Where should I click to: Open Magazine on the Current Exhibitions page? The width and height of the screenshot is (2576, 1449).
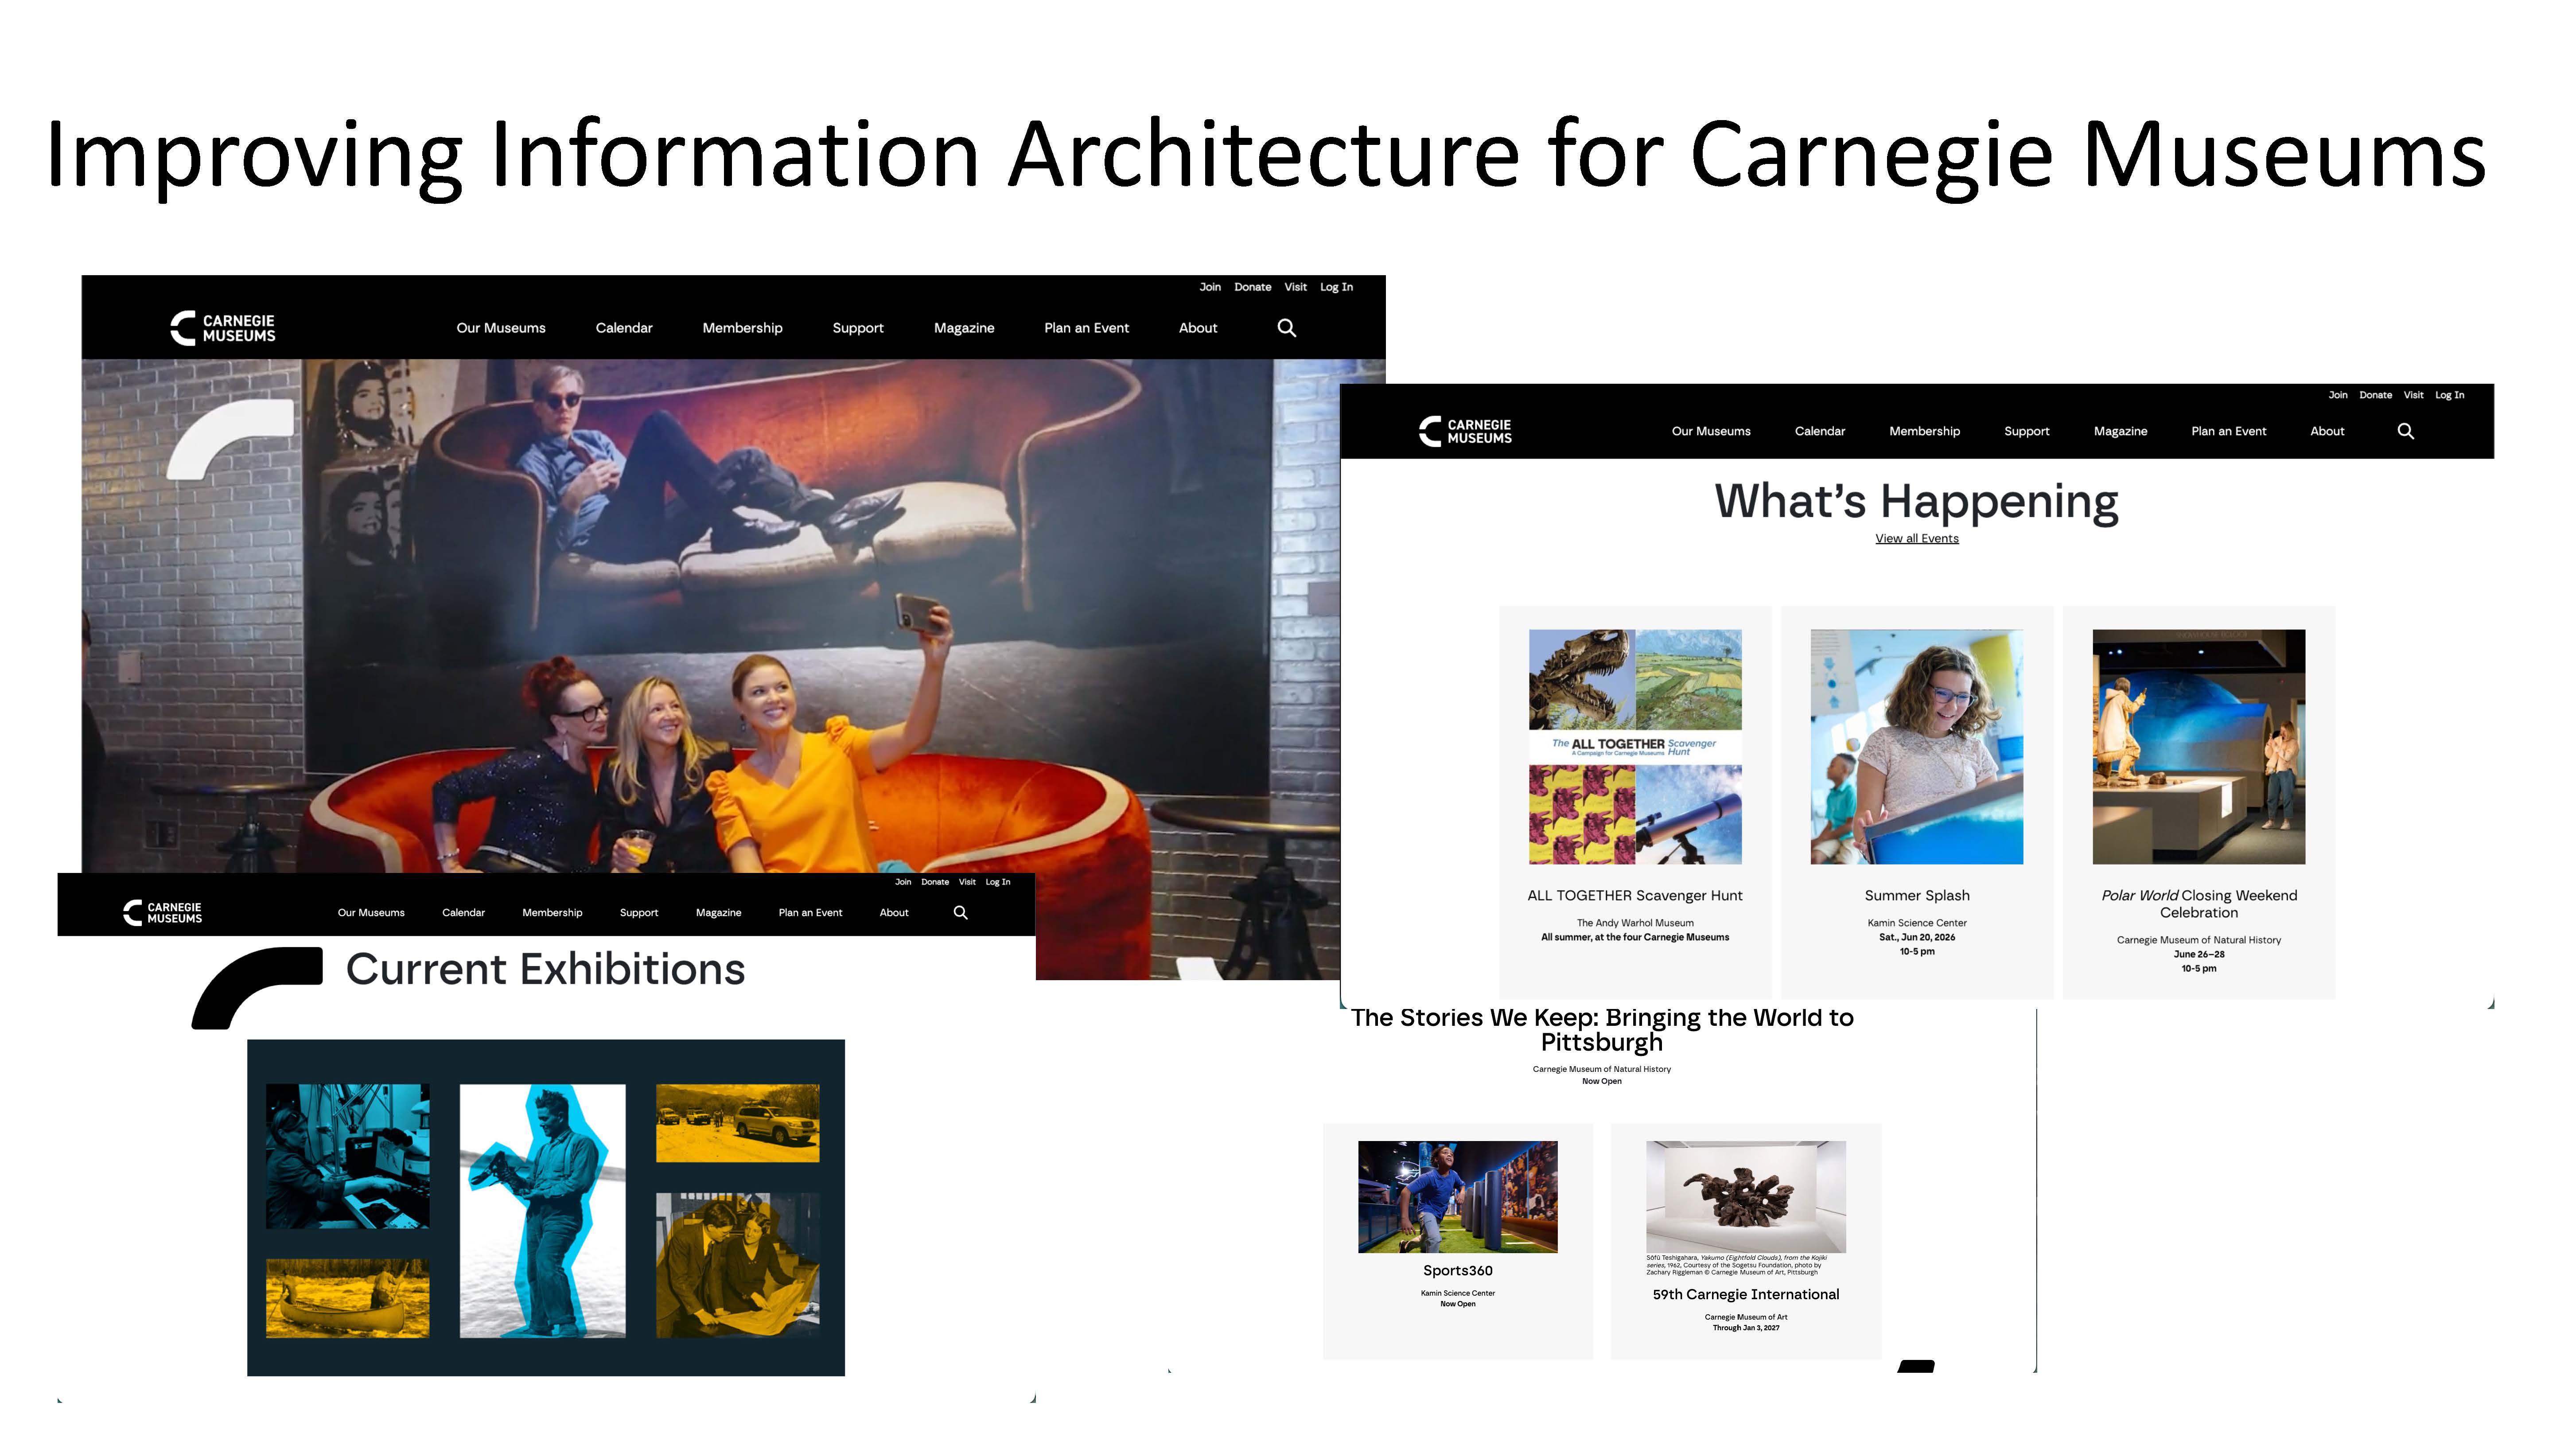(x=718, y=912)
